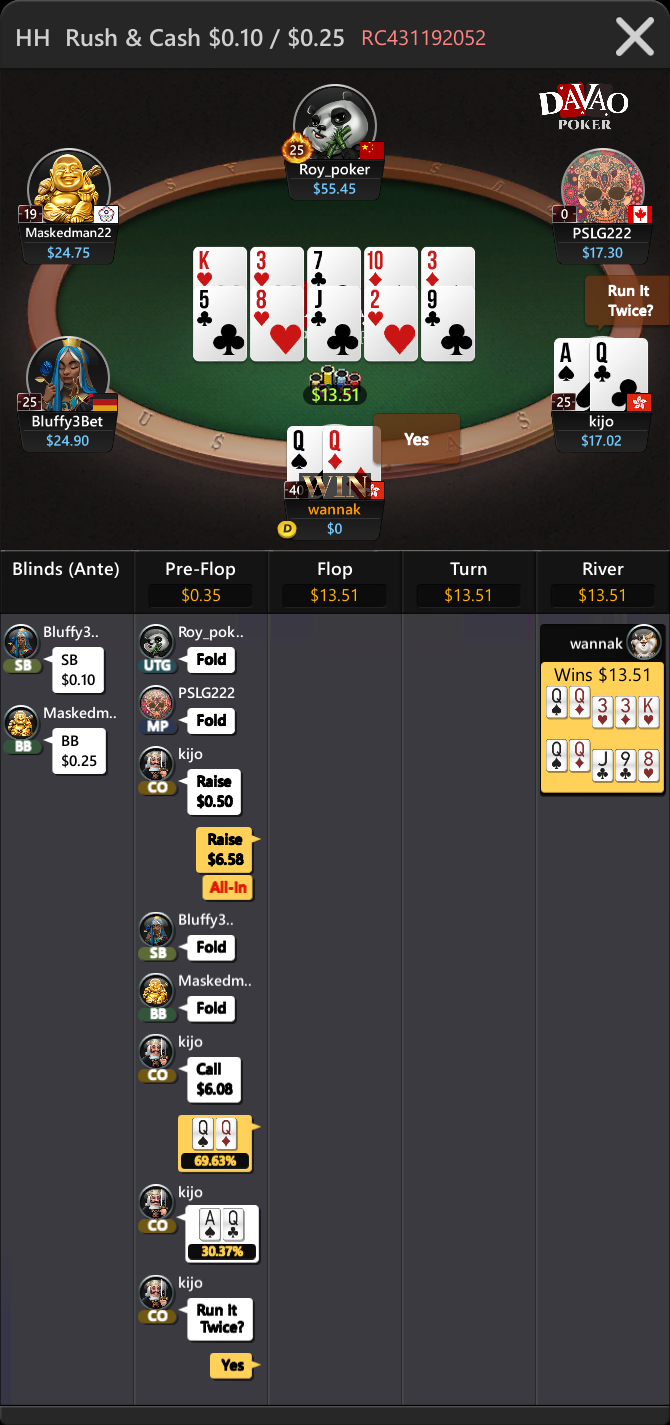This screenshot has width=670, height=1425.
Task: Open Bluffy3Bet's queen avatar
Action: 68,376
